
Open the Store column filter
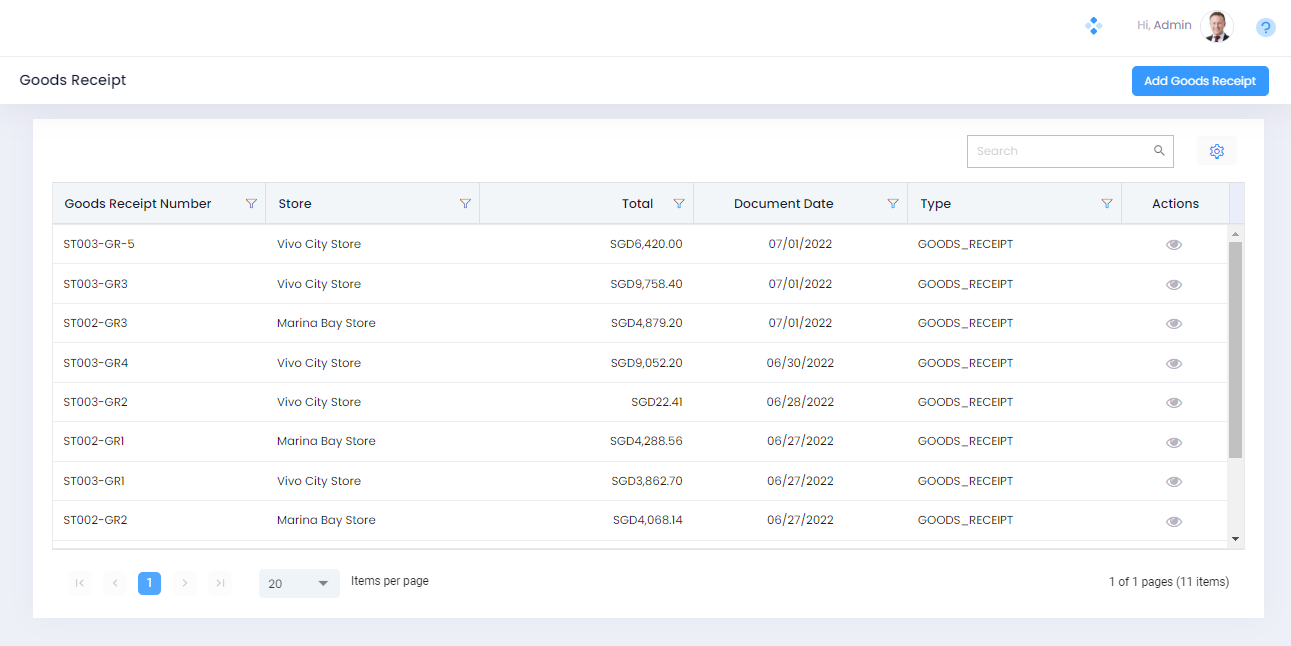[x=465, y=203]
